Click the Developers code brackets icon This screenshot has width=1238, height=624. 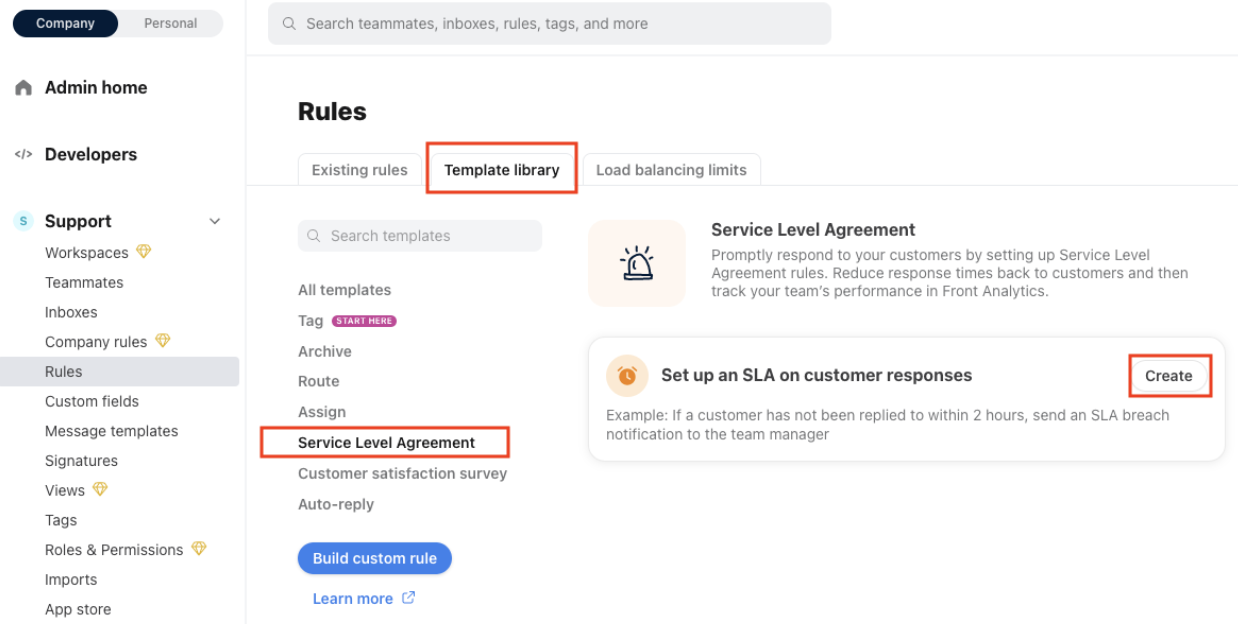pyautogui.click(x=23, y=154)
